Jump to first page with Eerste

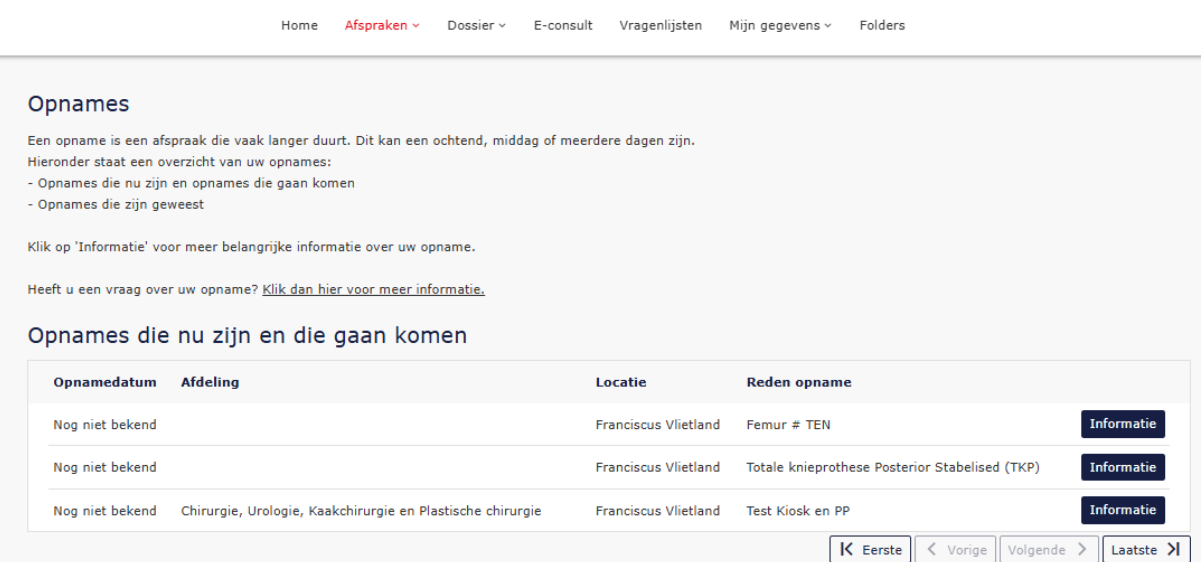[870, 550]
